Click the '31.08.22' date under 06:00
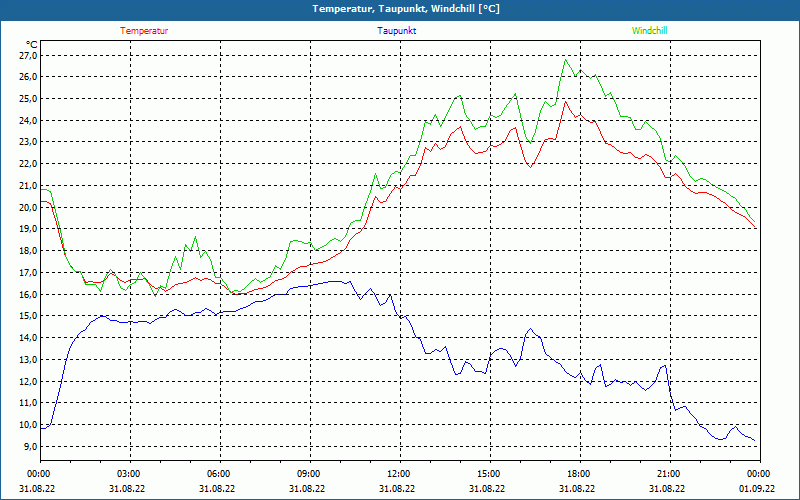 [217, 488]
